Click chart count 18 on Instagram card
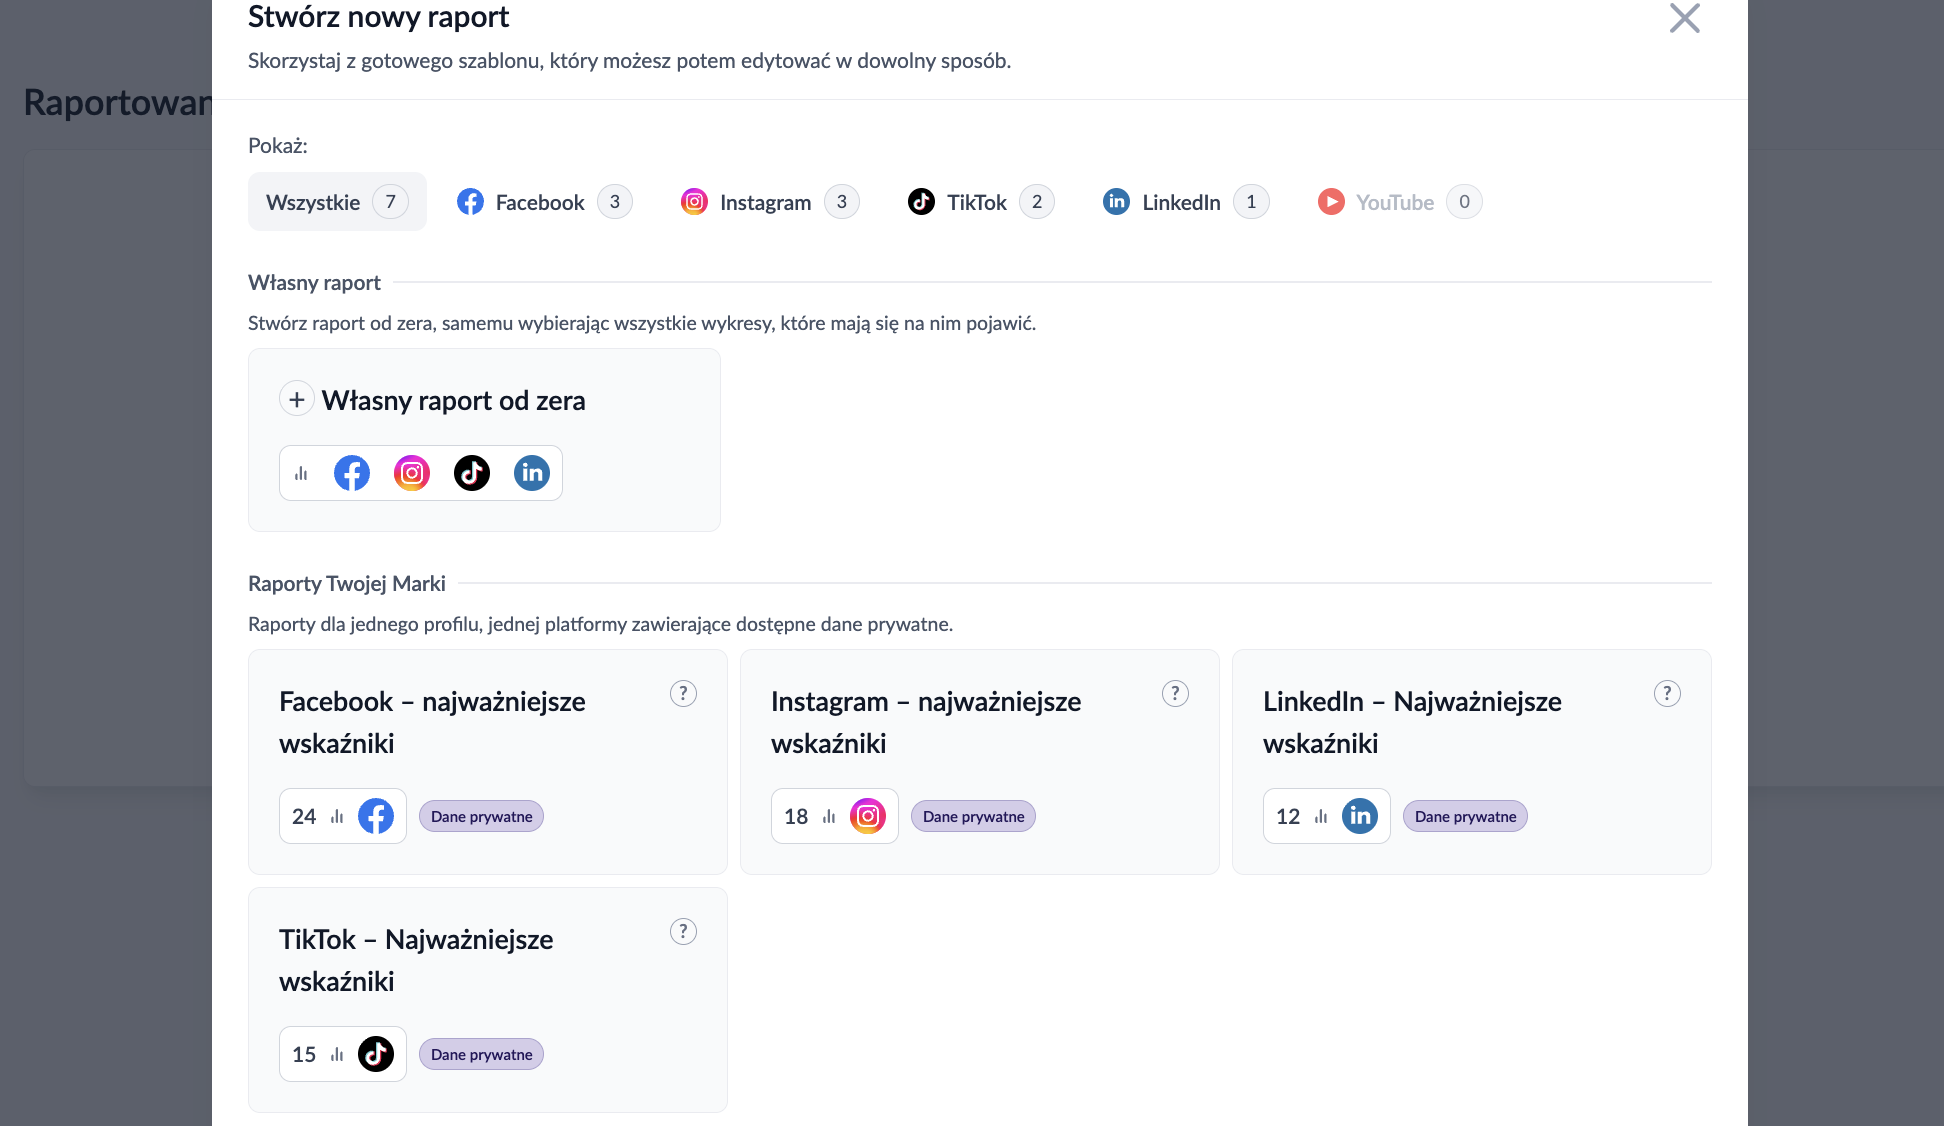Screen dimensions: 1944x1126 pyautogui.click(x=796, y=816)
